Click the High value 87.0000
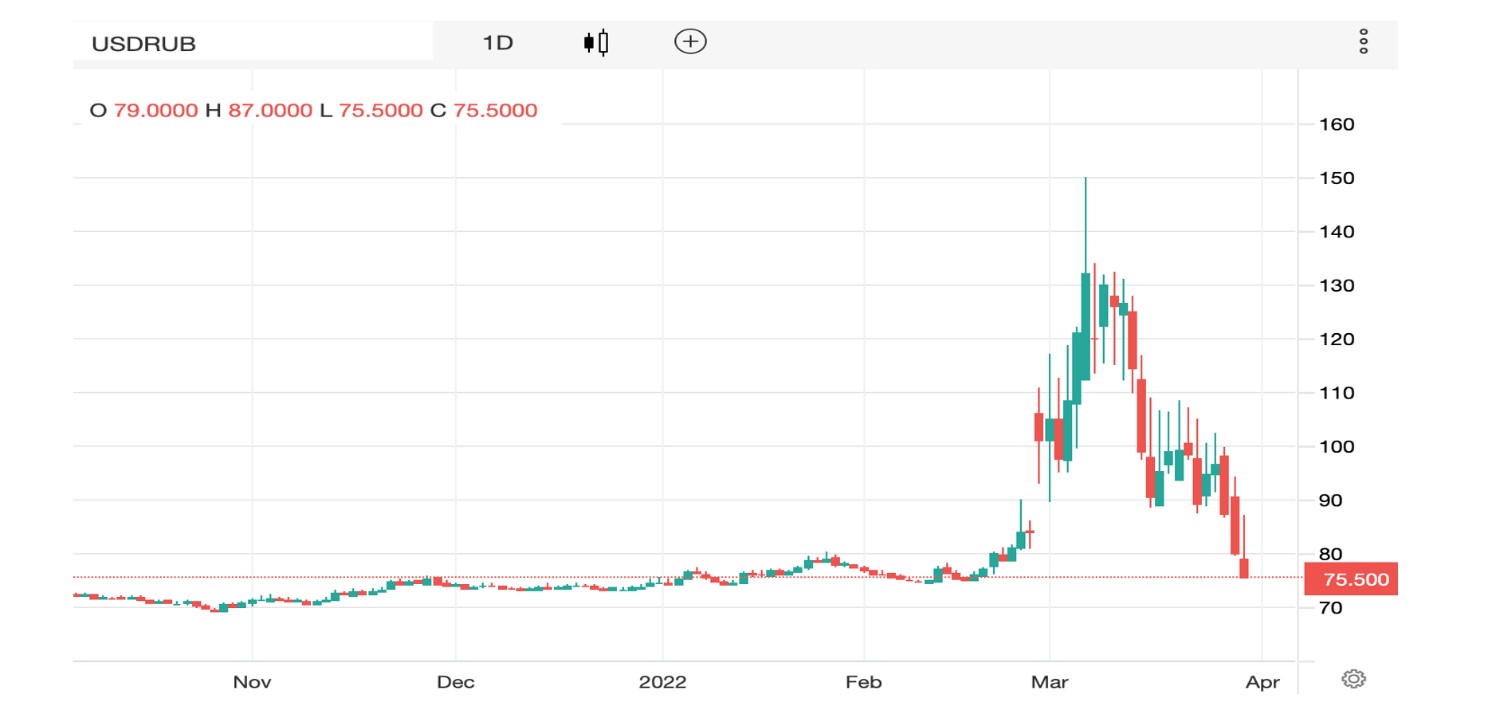The width and height of the screenshot is (1492, 714). tap(269, 111)
